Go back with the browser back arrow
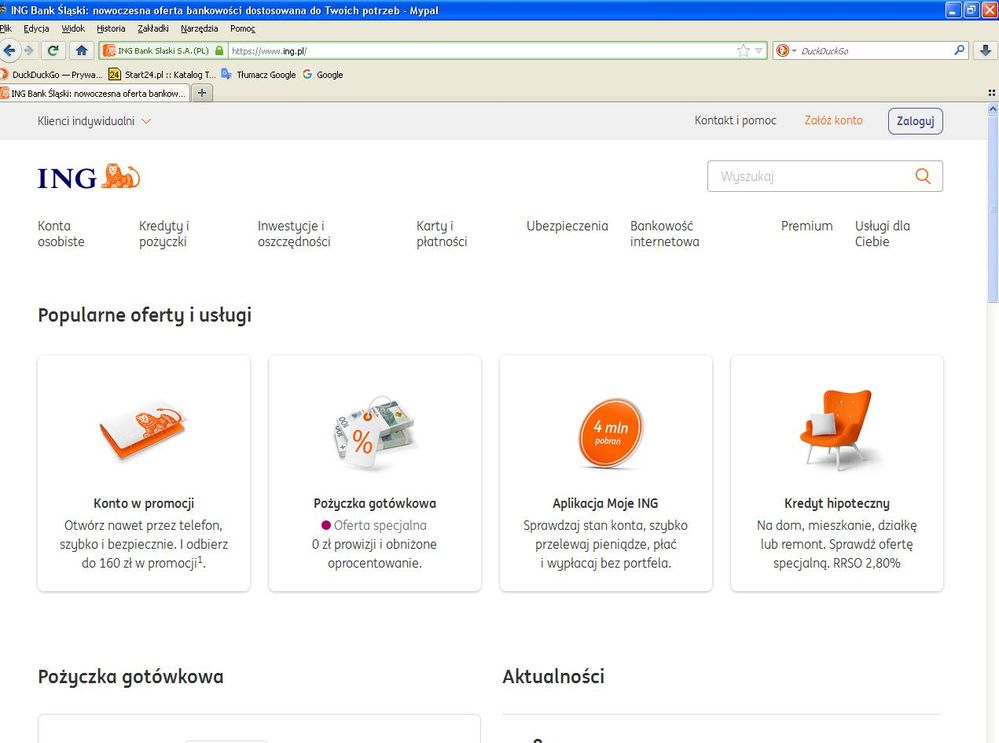Screen dimensions: 999x743 point(9,50)
